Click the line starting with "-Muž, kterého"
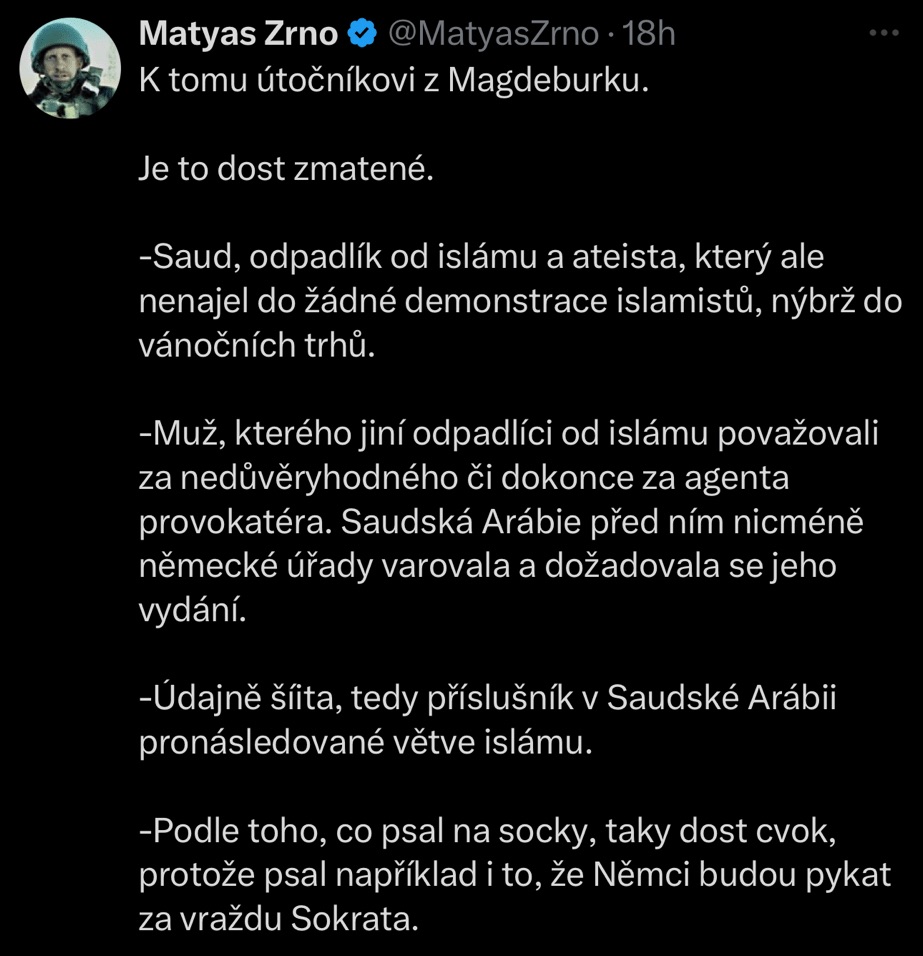The width and height of the screenshot is (923, 956). (507, 435)
